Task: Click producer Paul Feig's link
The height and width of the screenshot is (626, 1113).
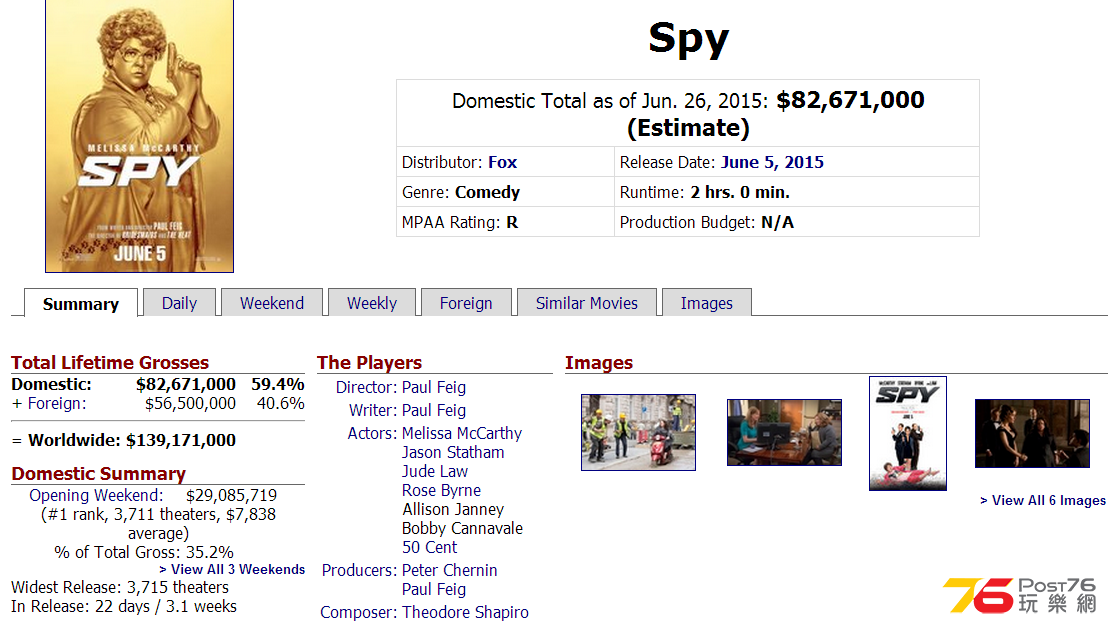Action: pos(434,589)
